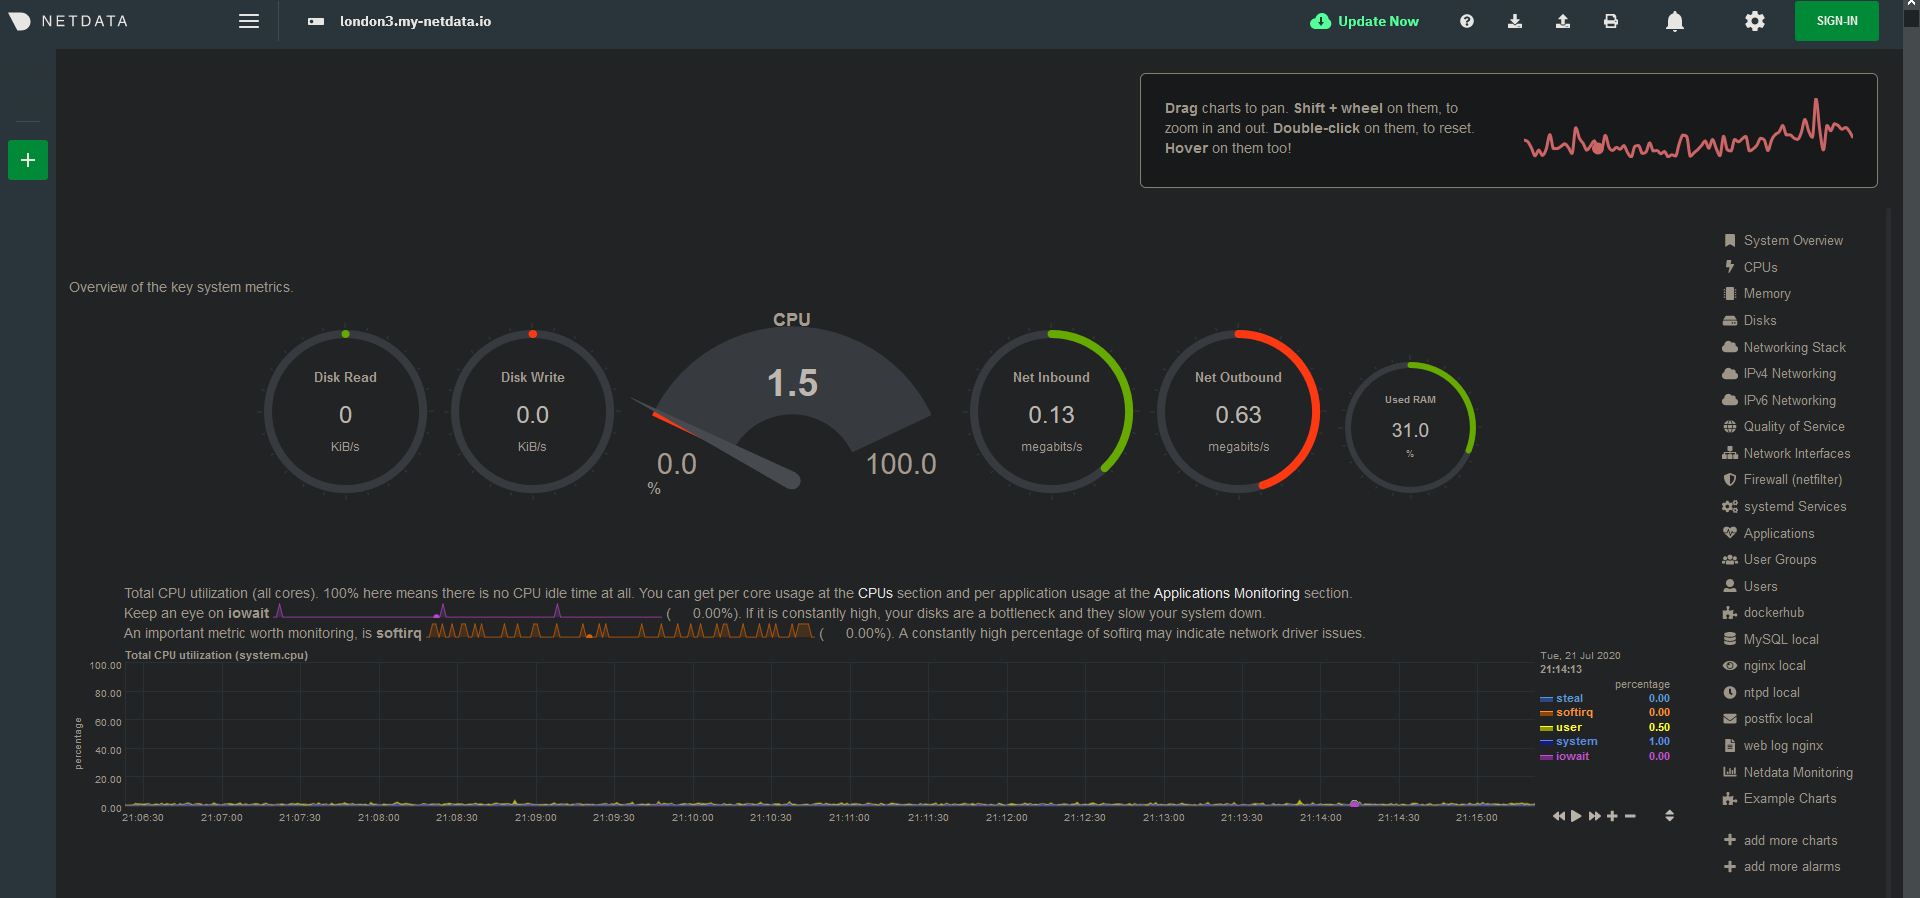
Task: Toggle the steal dimension in legend
Action: pyautogui.click(x=1569, y=699)
